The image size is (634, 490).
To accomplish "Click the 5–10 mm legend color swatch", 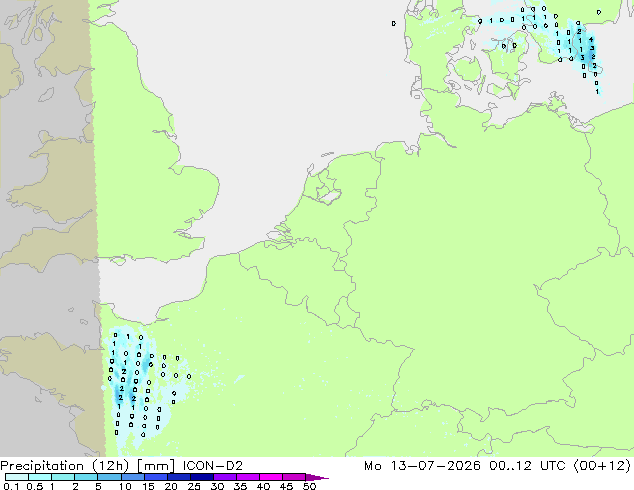I will (x=109, y=477).
